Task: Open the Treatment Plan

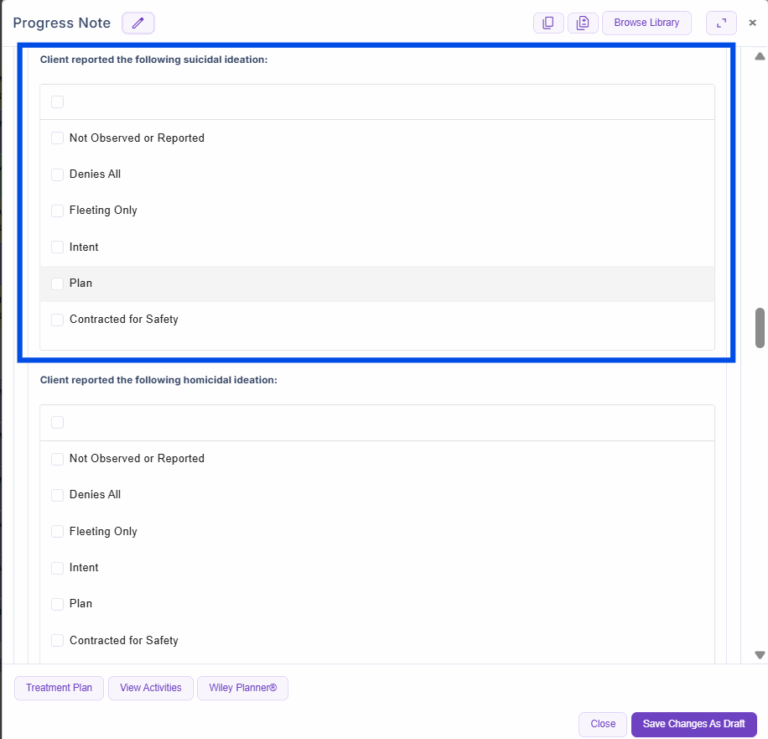Action: (x=59, y=688)
